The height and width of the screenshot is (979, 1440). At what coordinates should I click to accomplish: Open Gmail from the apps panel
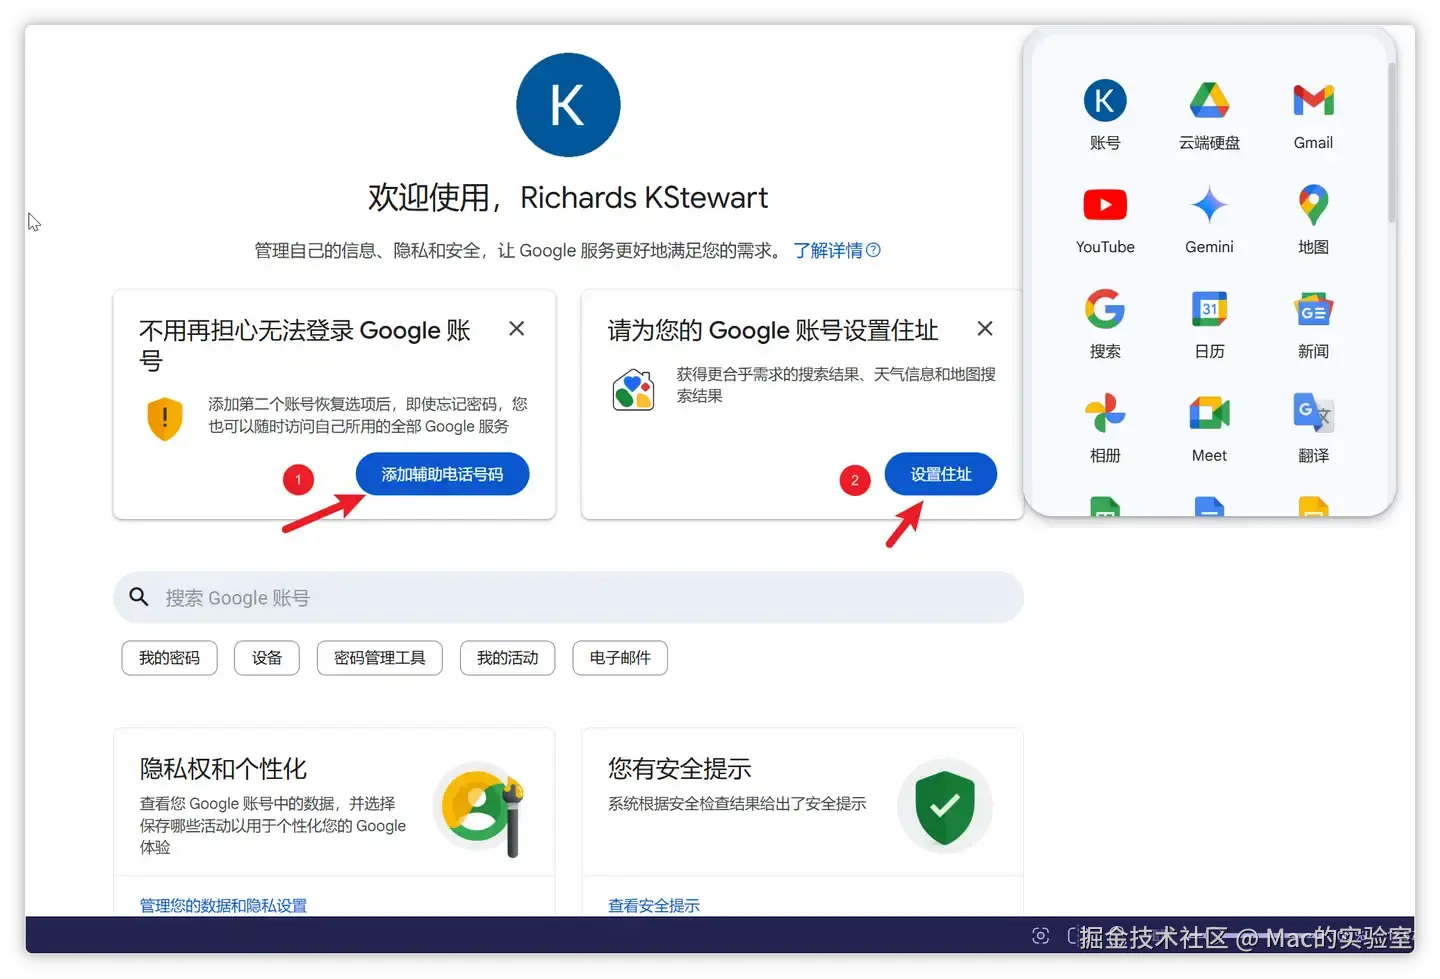1313,101
